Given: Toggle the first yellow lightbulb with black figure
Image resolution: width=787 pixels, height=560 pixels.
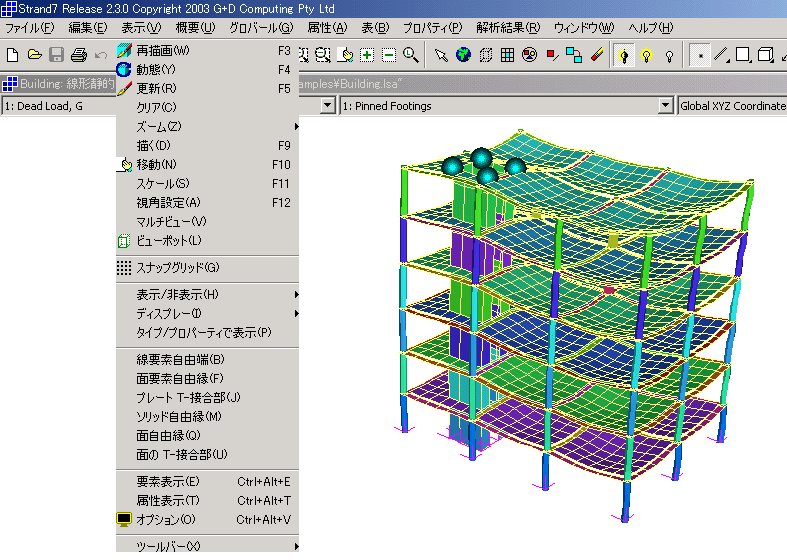Looking at the screenshot, I should coord(624,55).
